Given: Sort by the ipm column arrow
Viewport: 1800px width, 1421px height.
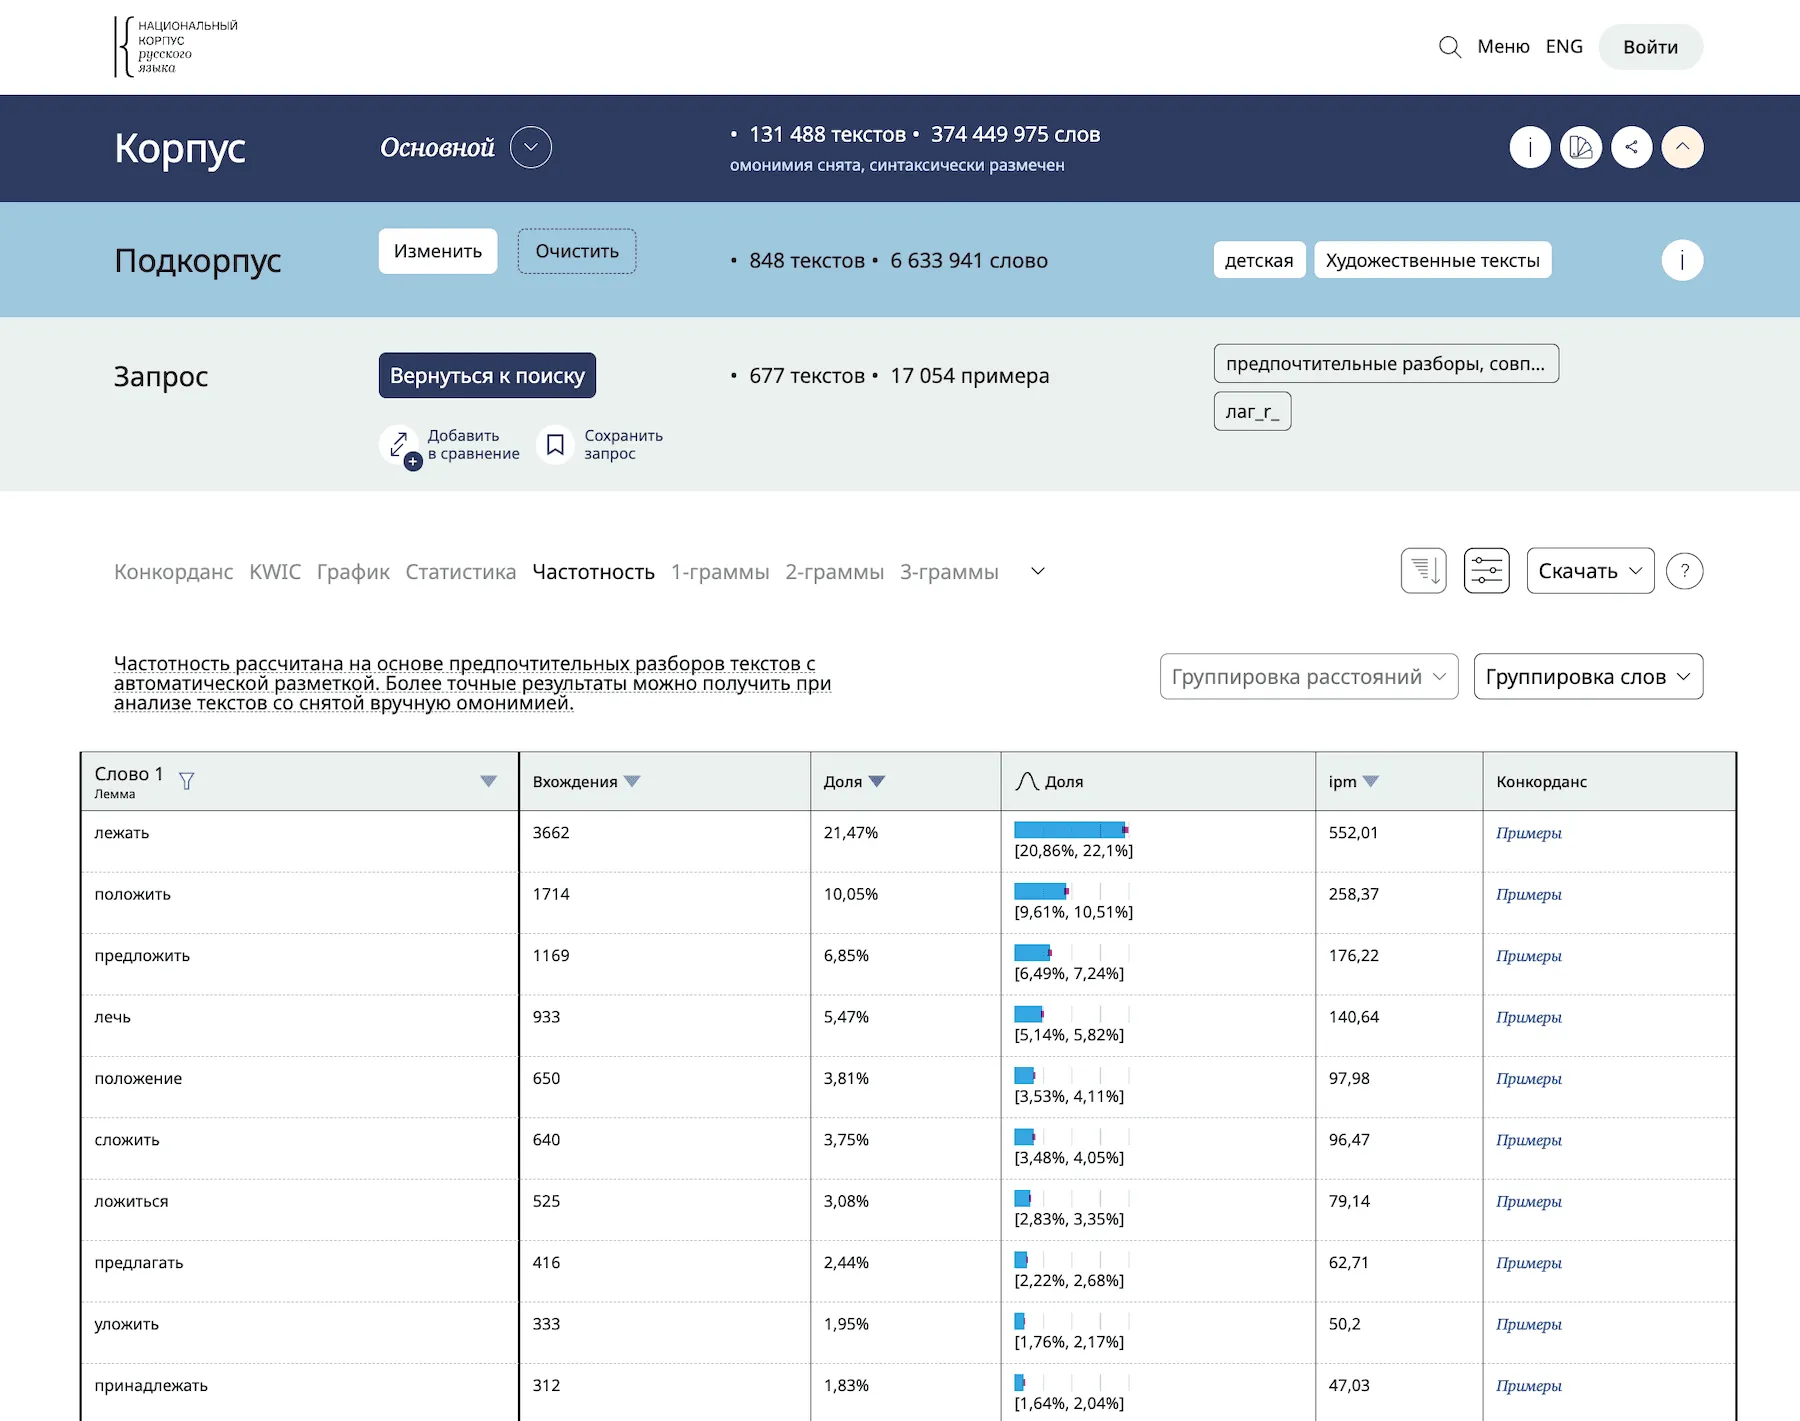Looking at the screenshot, I should [1371, 781].
